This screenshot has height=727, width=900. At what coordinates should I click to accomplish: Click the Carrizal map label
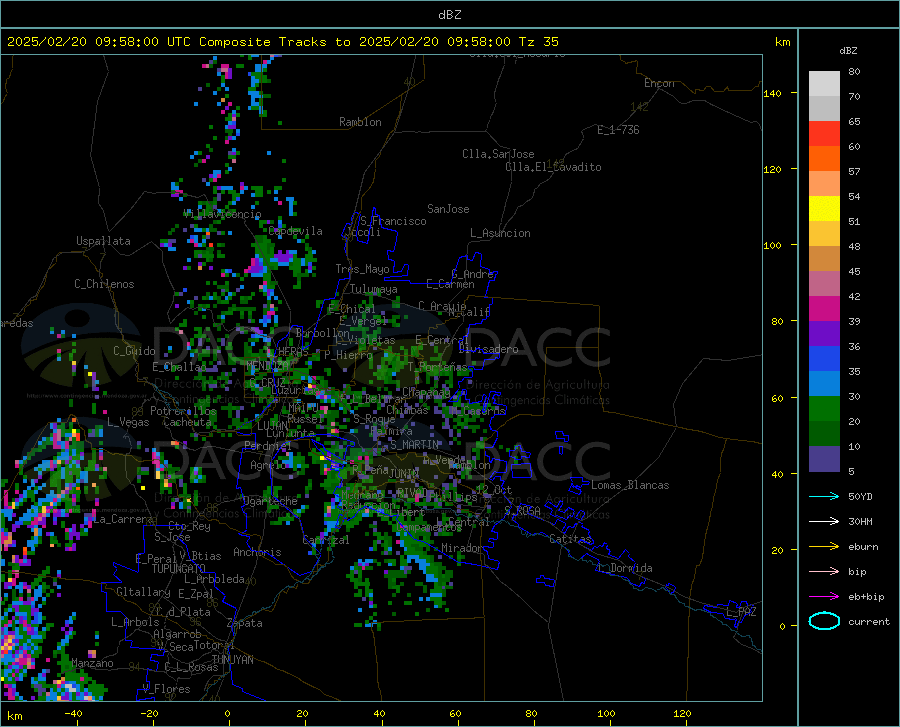point(326,540)
